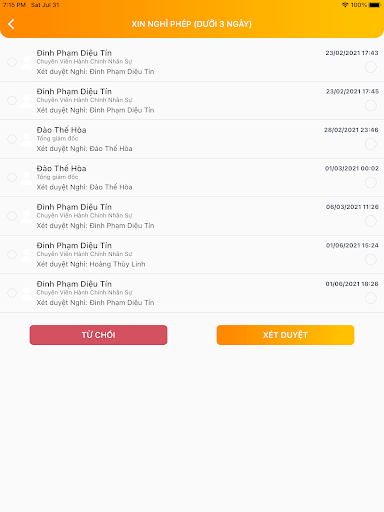384x512 pixels.
Task: Open Đinh Phạm Diệu Tín request at 11:26
Action: [192, 216]
